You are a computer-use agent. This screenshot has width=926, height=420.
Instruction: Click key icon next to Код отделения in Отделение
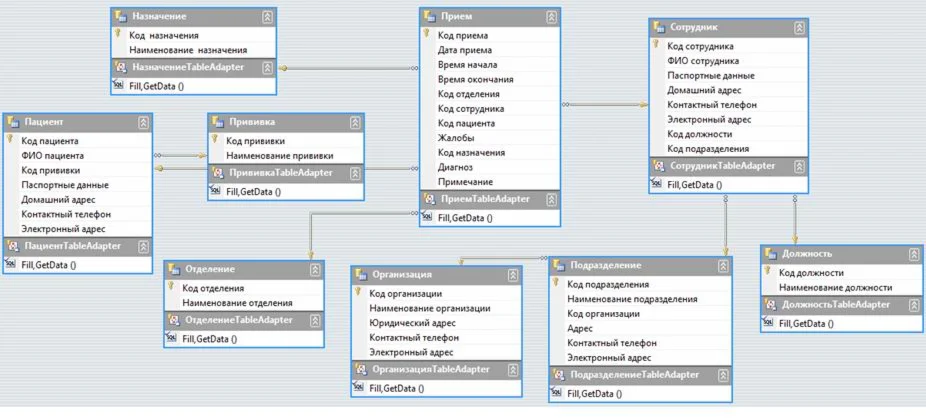[171, 287]
